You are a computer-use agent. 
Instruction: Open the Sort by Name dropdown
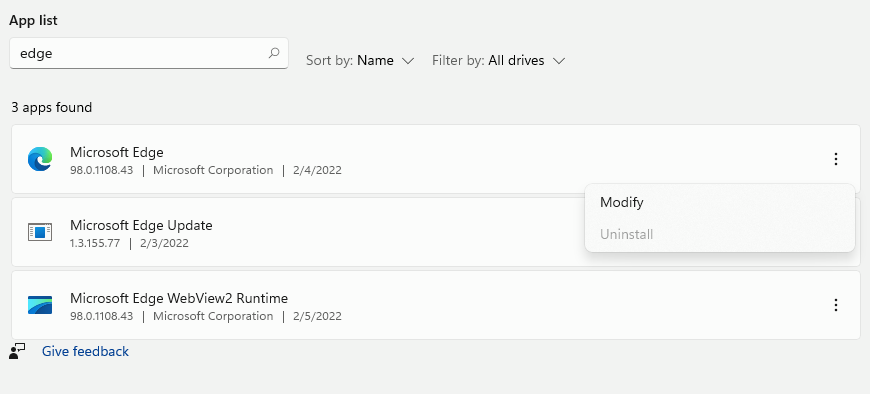point(360,60)
